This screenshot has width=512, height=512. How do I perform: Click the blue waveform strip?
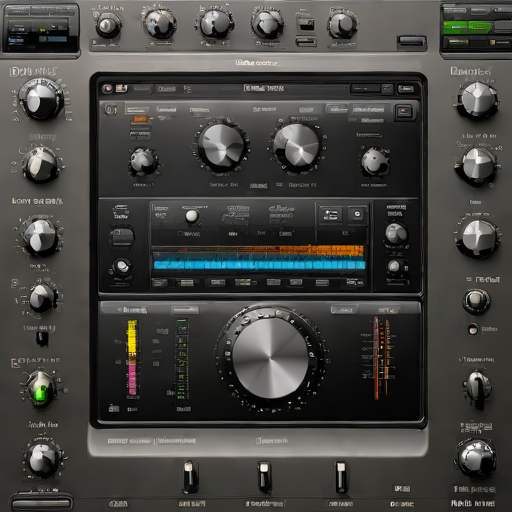259,265
